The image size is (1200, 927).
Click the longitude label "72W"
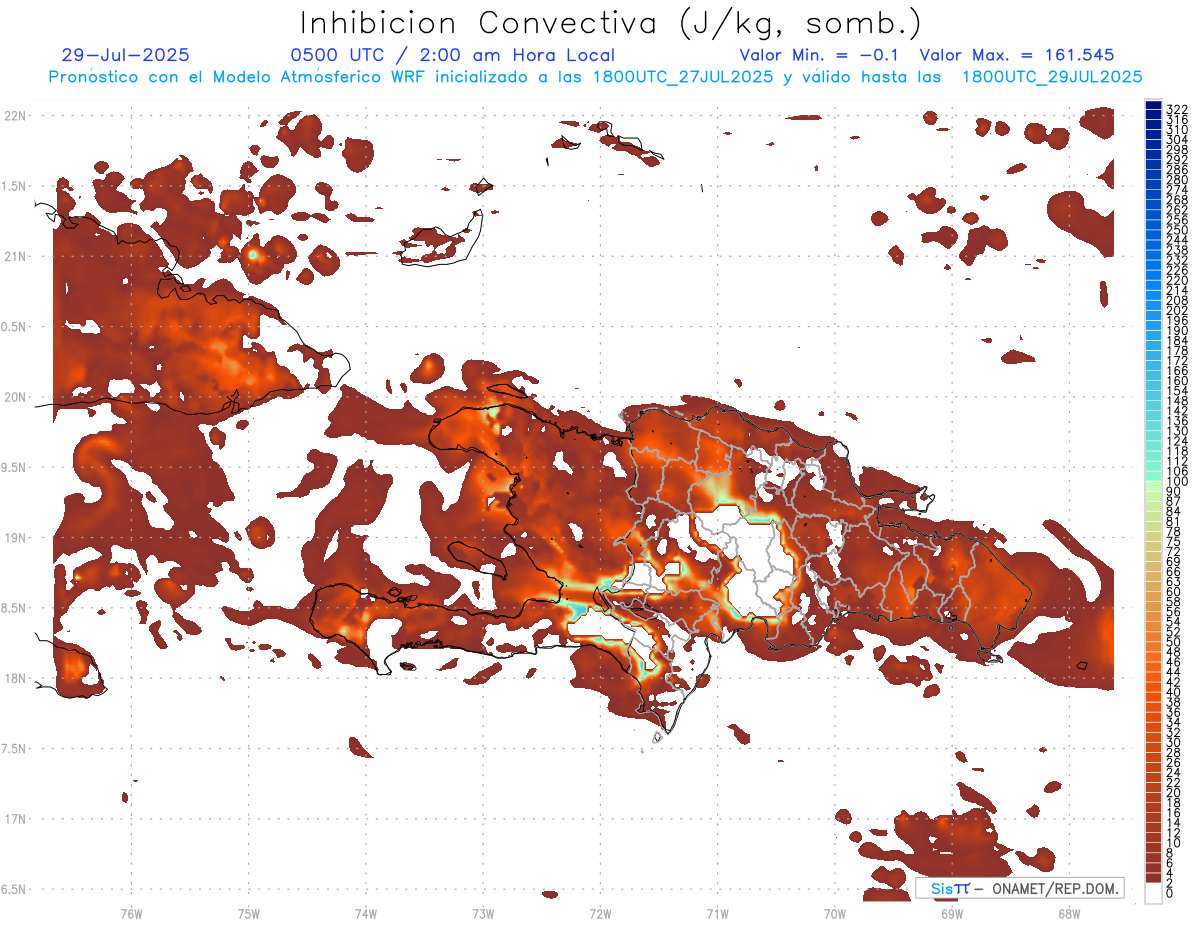pyautogui.click(x=600, y=913)
